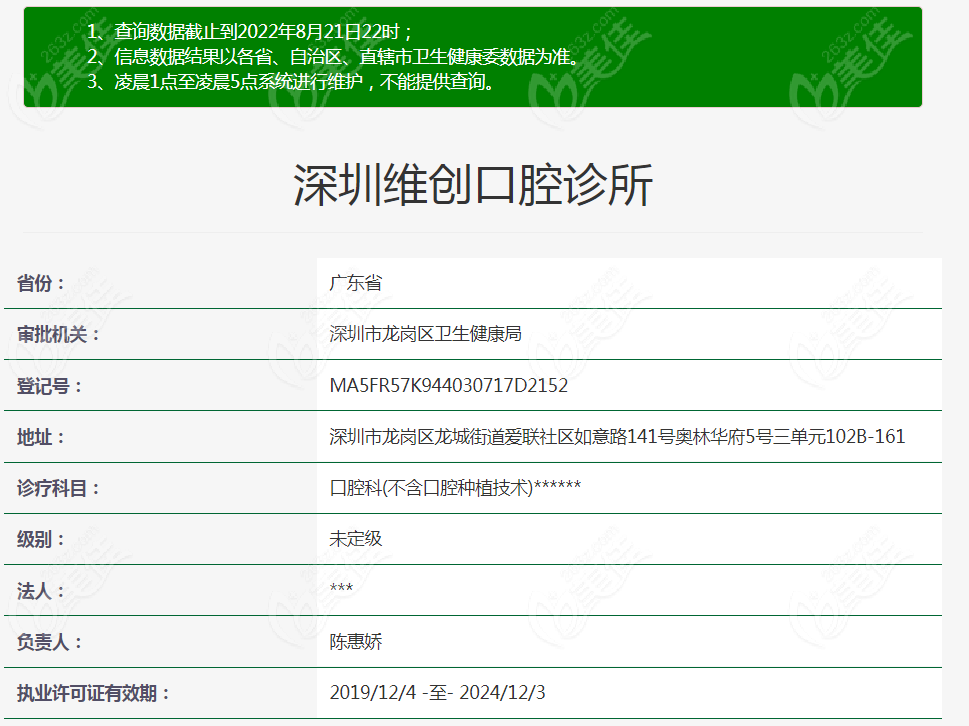Select the notice about 凌晨1点至凌晨5点系统进行维护
This screenshot has height=726, width=969.
(x=290, y=82)
